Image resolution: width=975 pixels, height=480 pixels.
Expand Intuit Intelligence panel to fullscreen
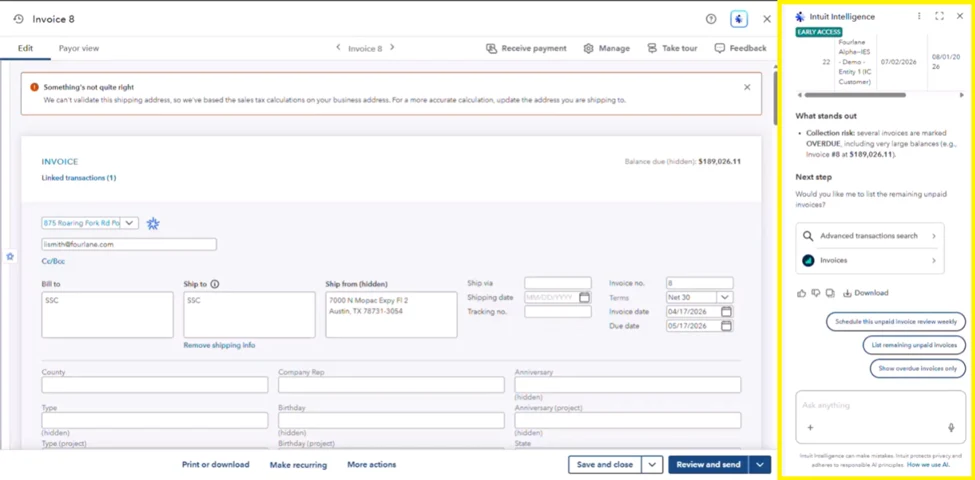click(x=940, y=16)
